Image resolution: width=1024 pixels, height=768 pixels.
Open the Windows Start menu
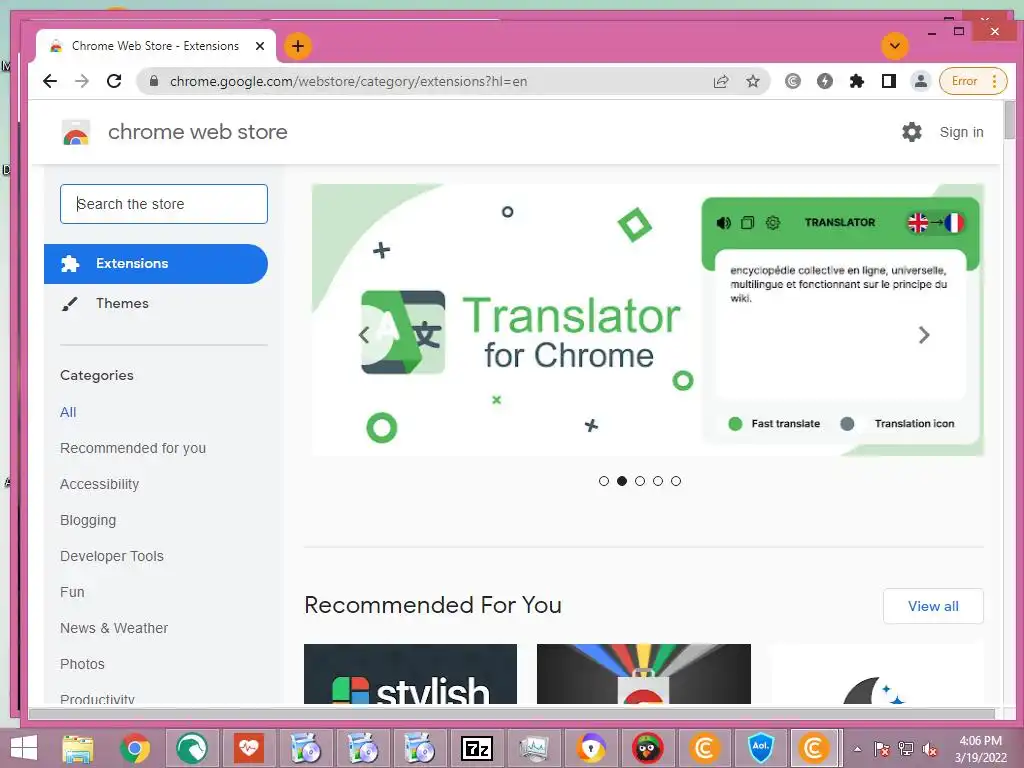coord(24,748)
